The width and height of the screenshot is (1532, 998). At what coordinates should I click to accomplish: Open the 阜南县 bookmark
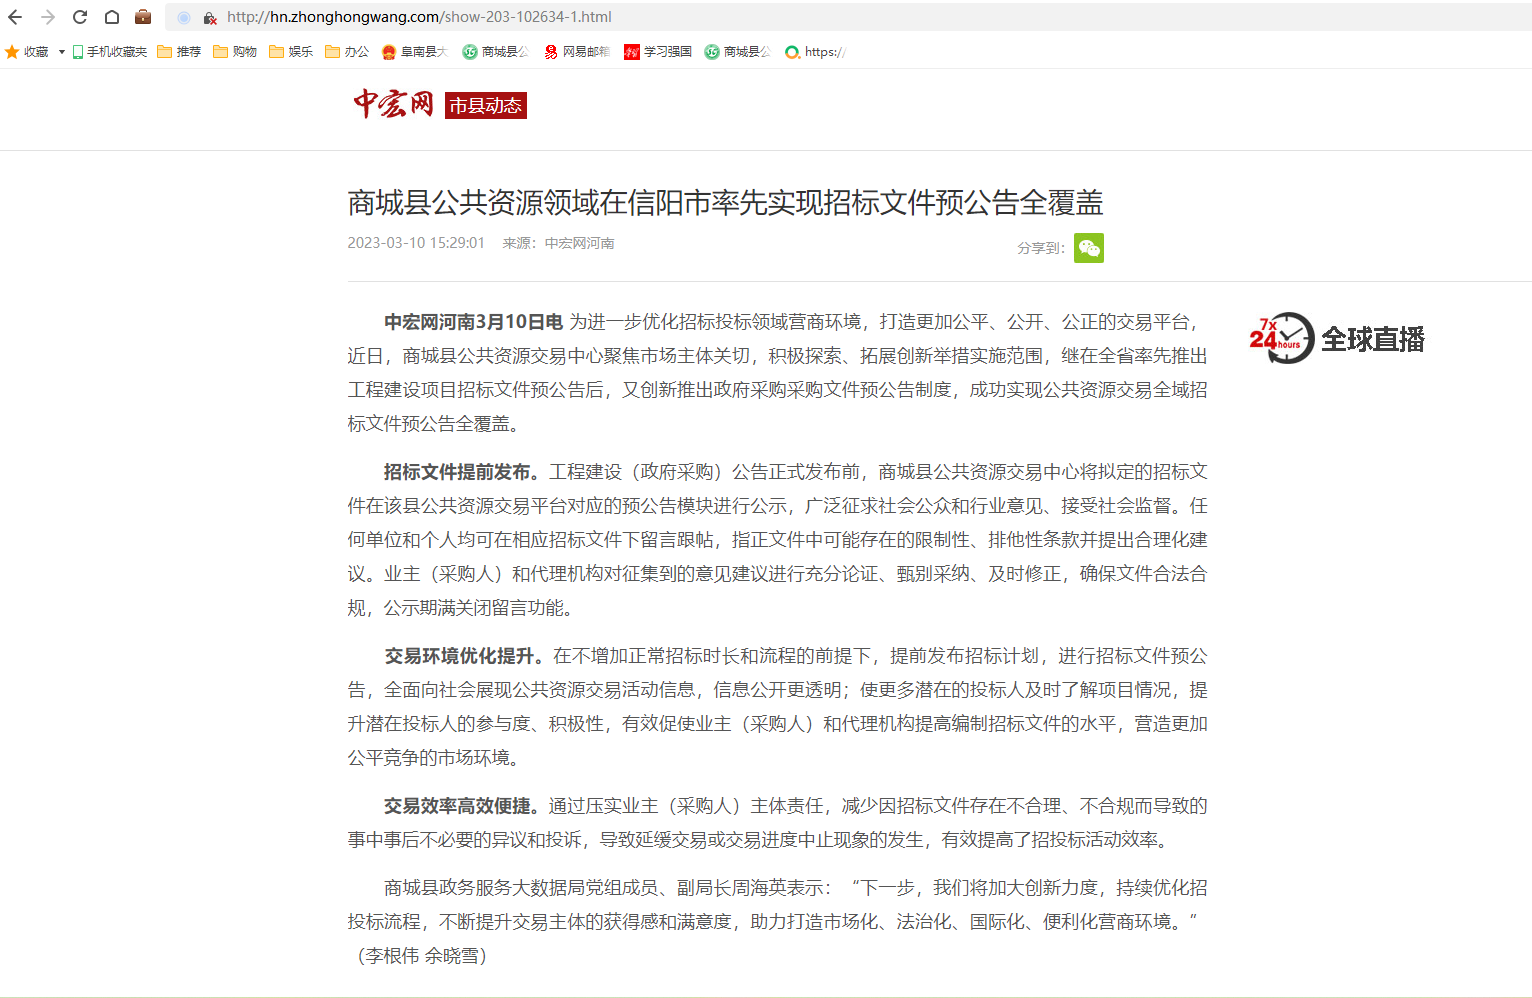coord(415,52)
